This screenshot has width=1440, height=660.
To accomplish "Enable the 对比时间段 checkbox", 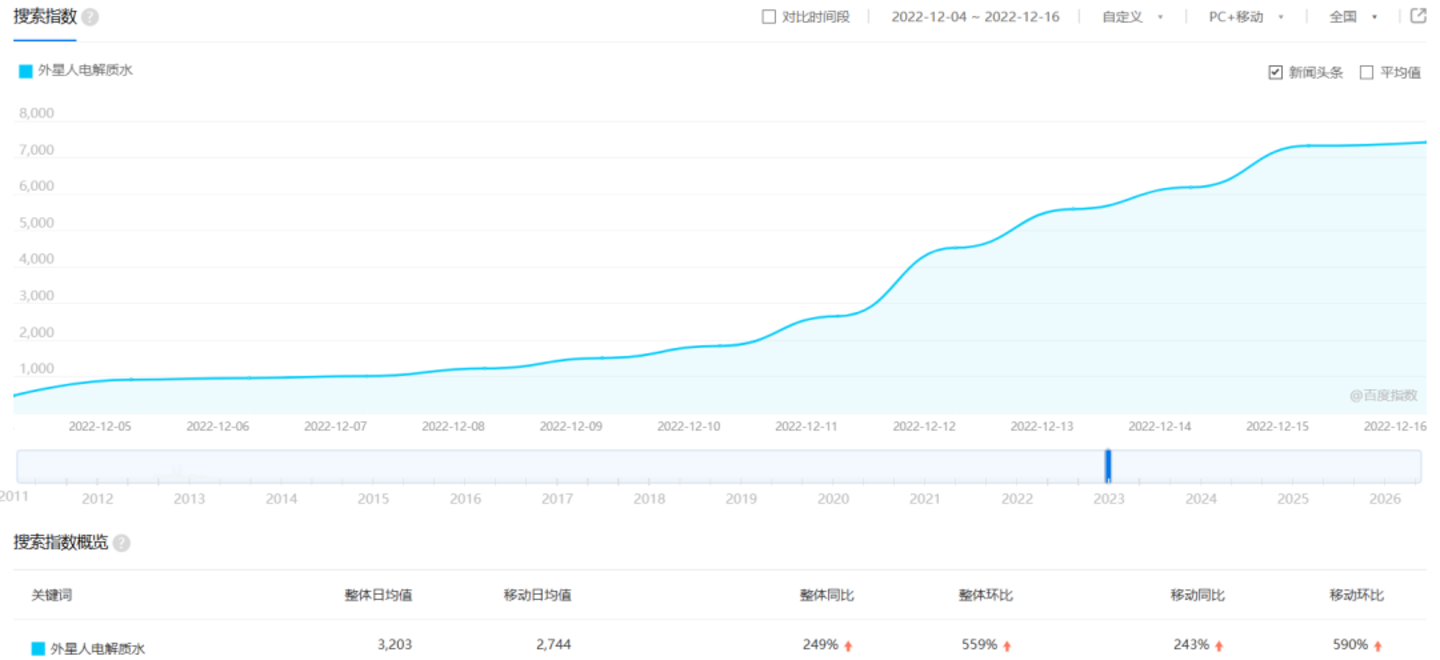I will click(769, 17).
